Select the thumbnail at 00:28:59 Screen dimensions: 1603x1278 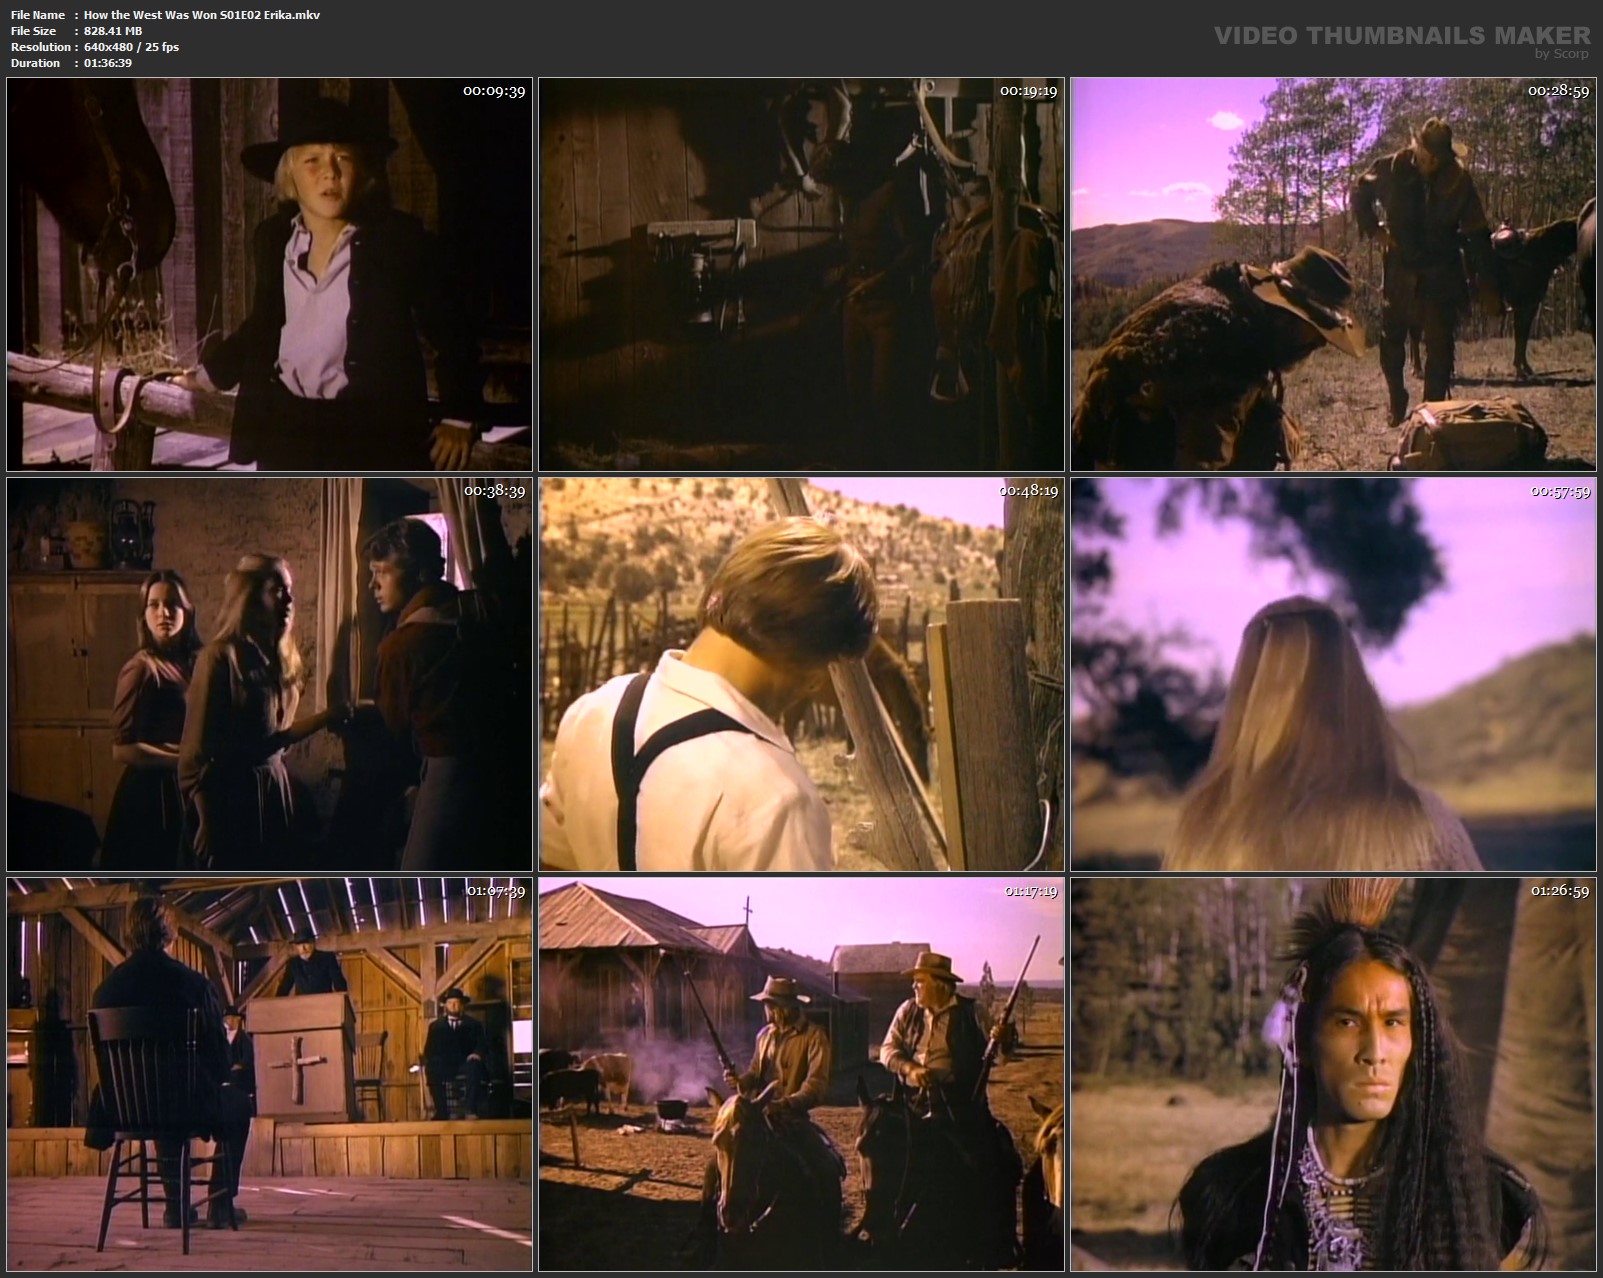pyautogui.click(x=1333, y=274)
